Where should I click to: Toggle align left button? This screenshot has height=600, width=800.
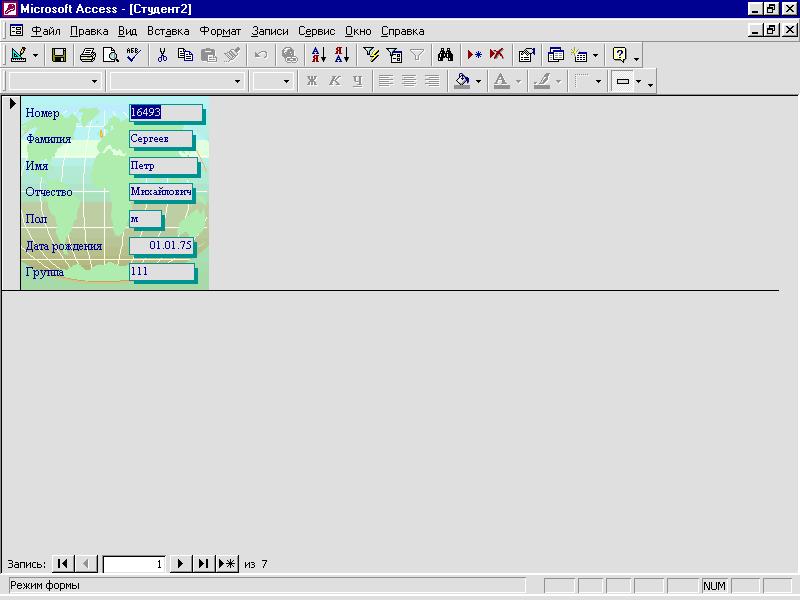point(386,81)
